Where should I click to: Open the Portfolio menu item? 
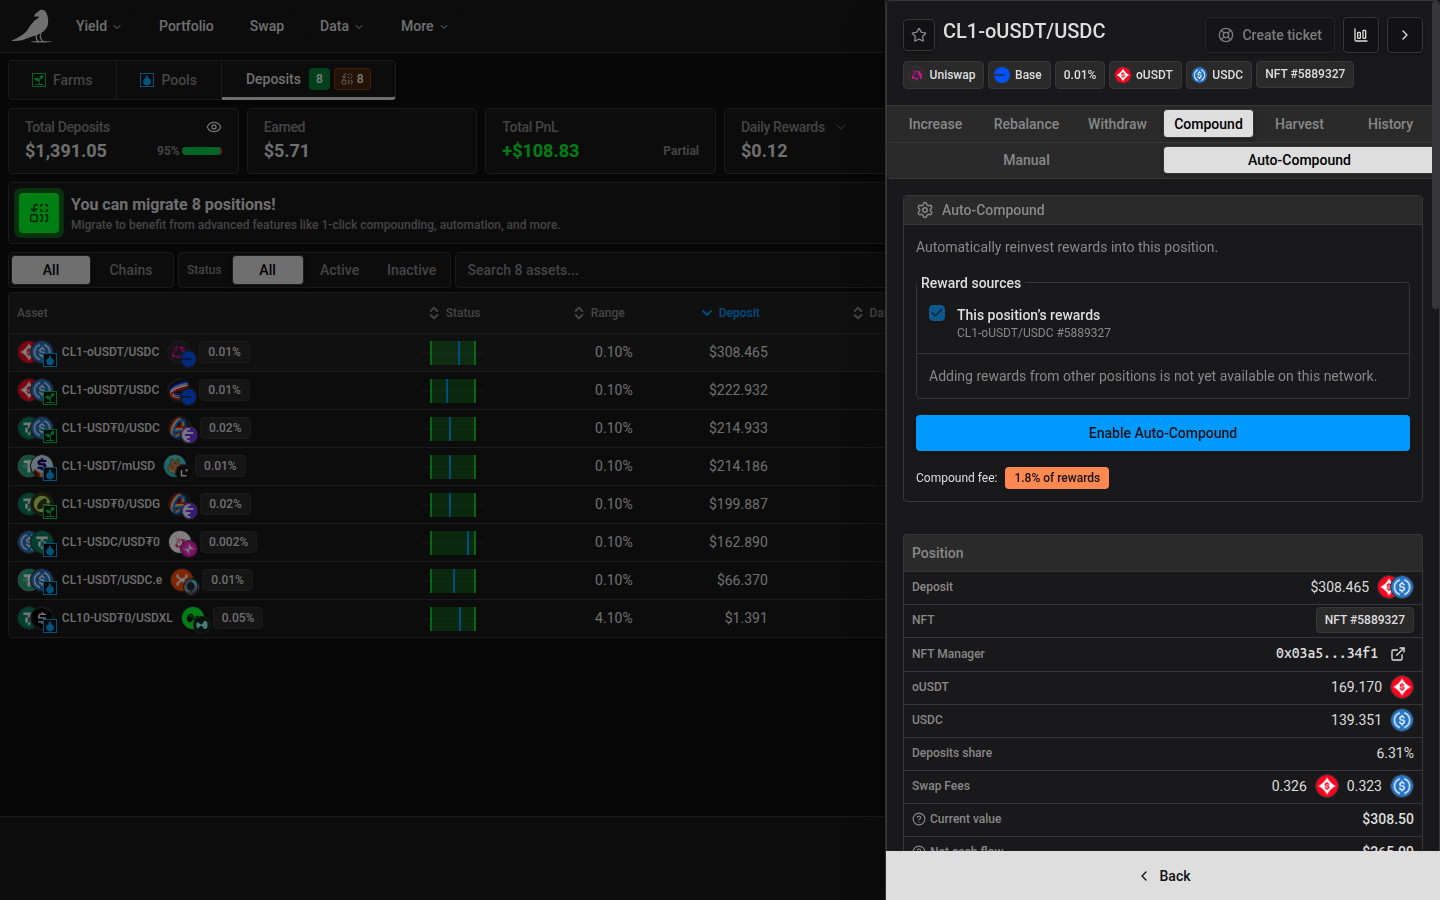coord(186,26)
